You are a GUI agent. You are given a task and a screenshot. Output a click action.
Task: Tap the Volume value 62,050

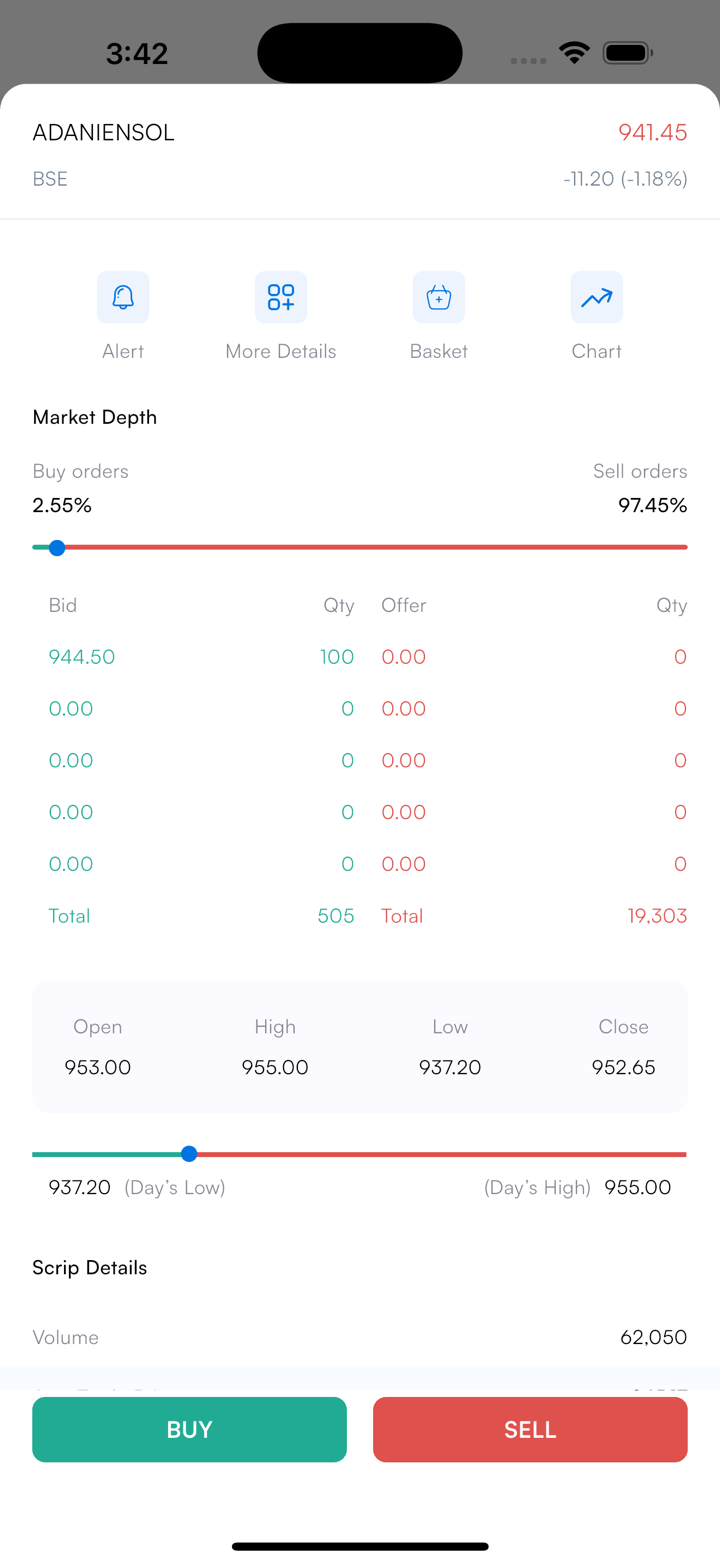click(653, 1338)
